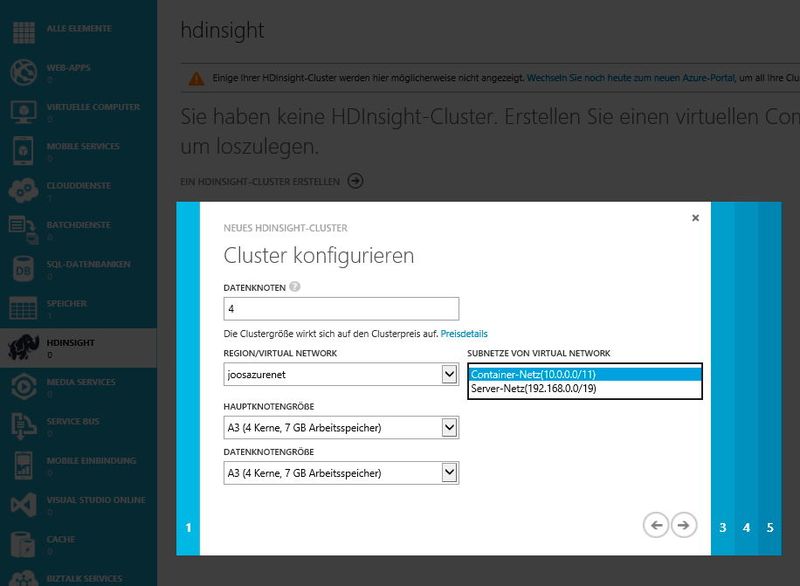The image size is (800, 586).
Task: Open the Datenknotengröße dropdown
Action: pyautogui.click(x=448, y=471)
